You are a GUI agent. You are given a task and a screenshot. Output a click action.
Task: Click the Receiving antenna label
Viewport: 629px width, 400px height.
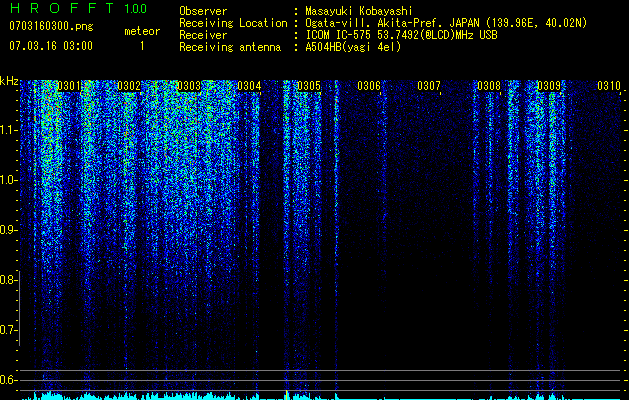[x=230, y=47]
